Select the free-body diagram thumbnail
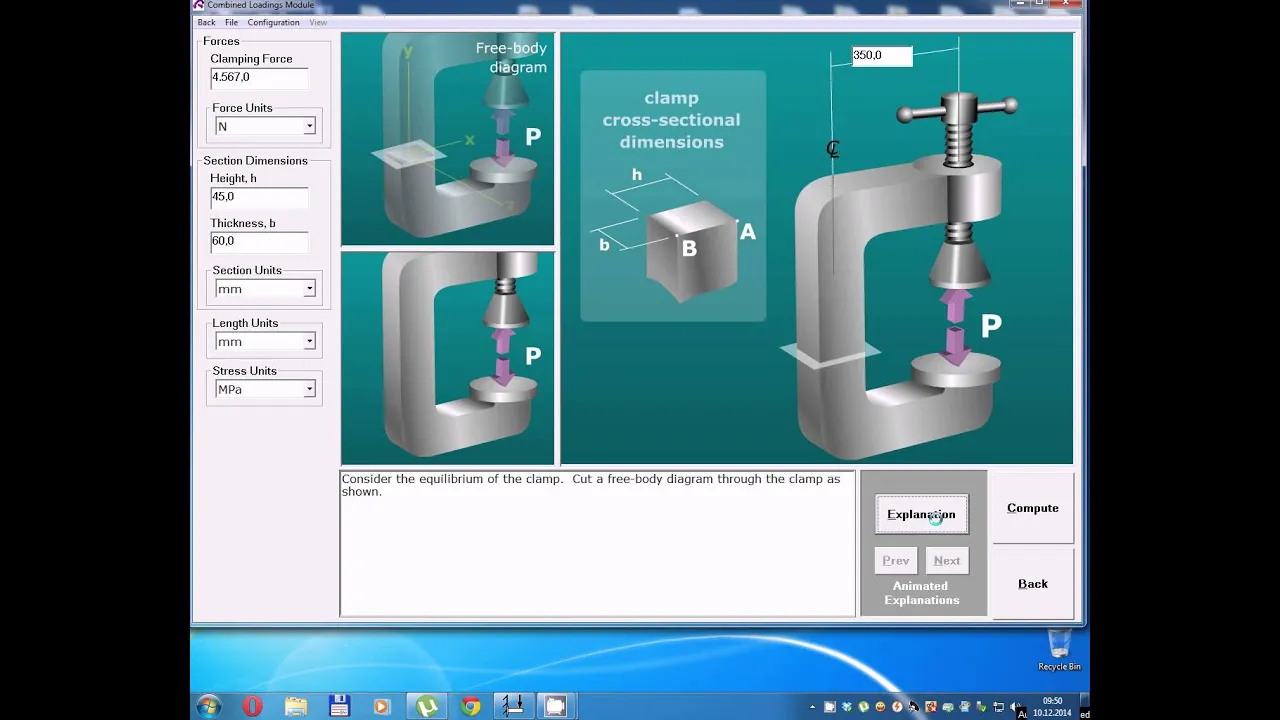 coord(447,139)
